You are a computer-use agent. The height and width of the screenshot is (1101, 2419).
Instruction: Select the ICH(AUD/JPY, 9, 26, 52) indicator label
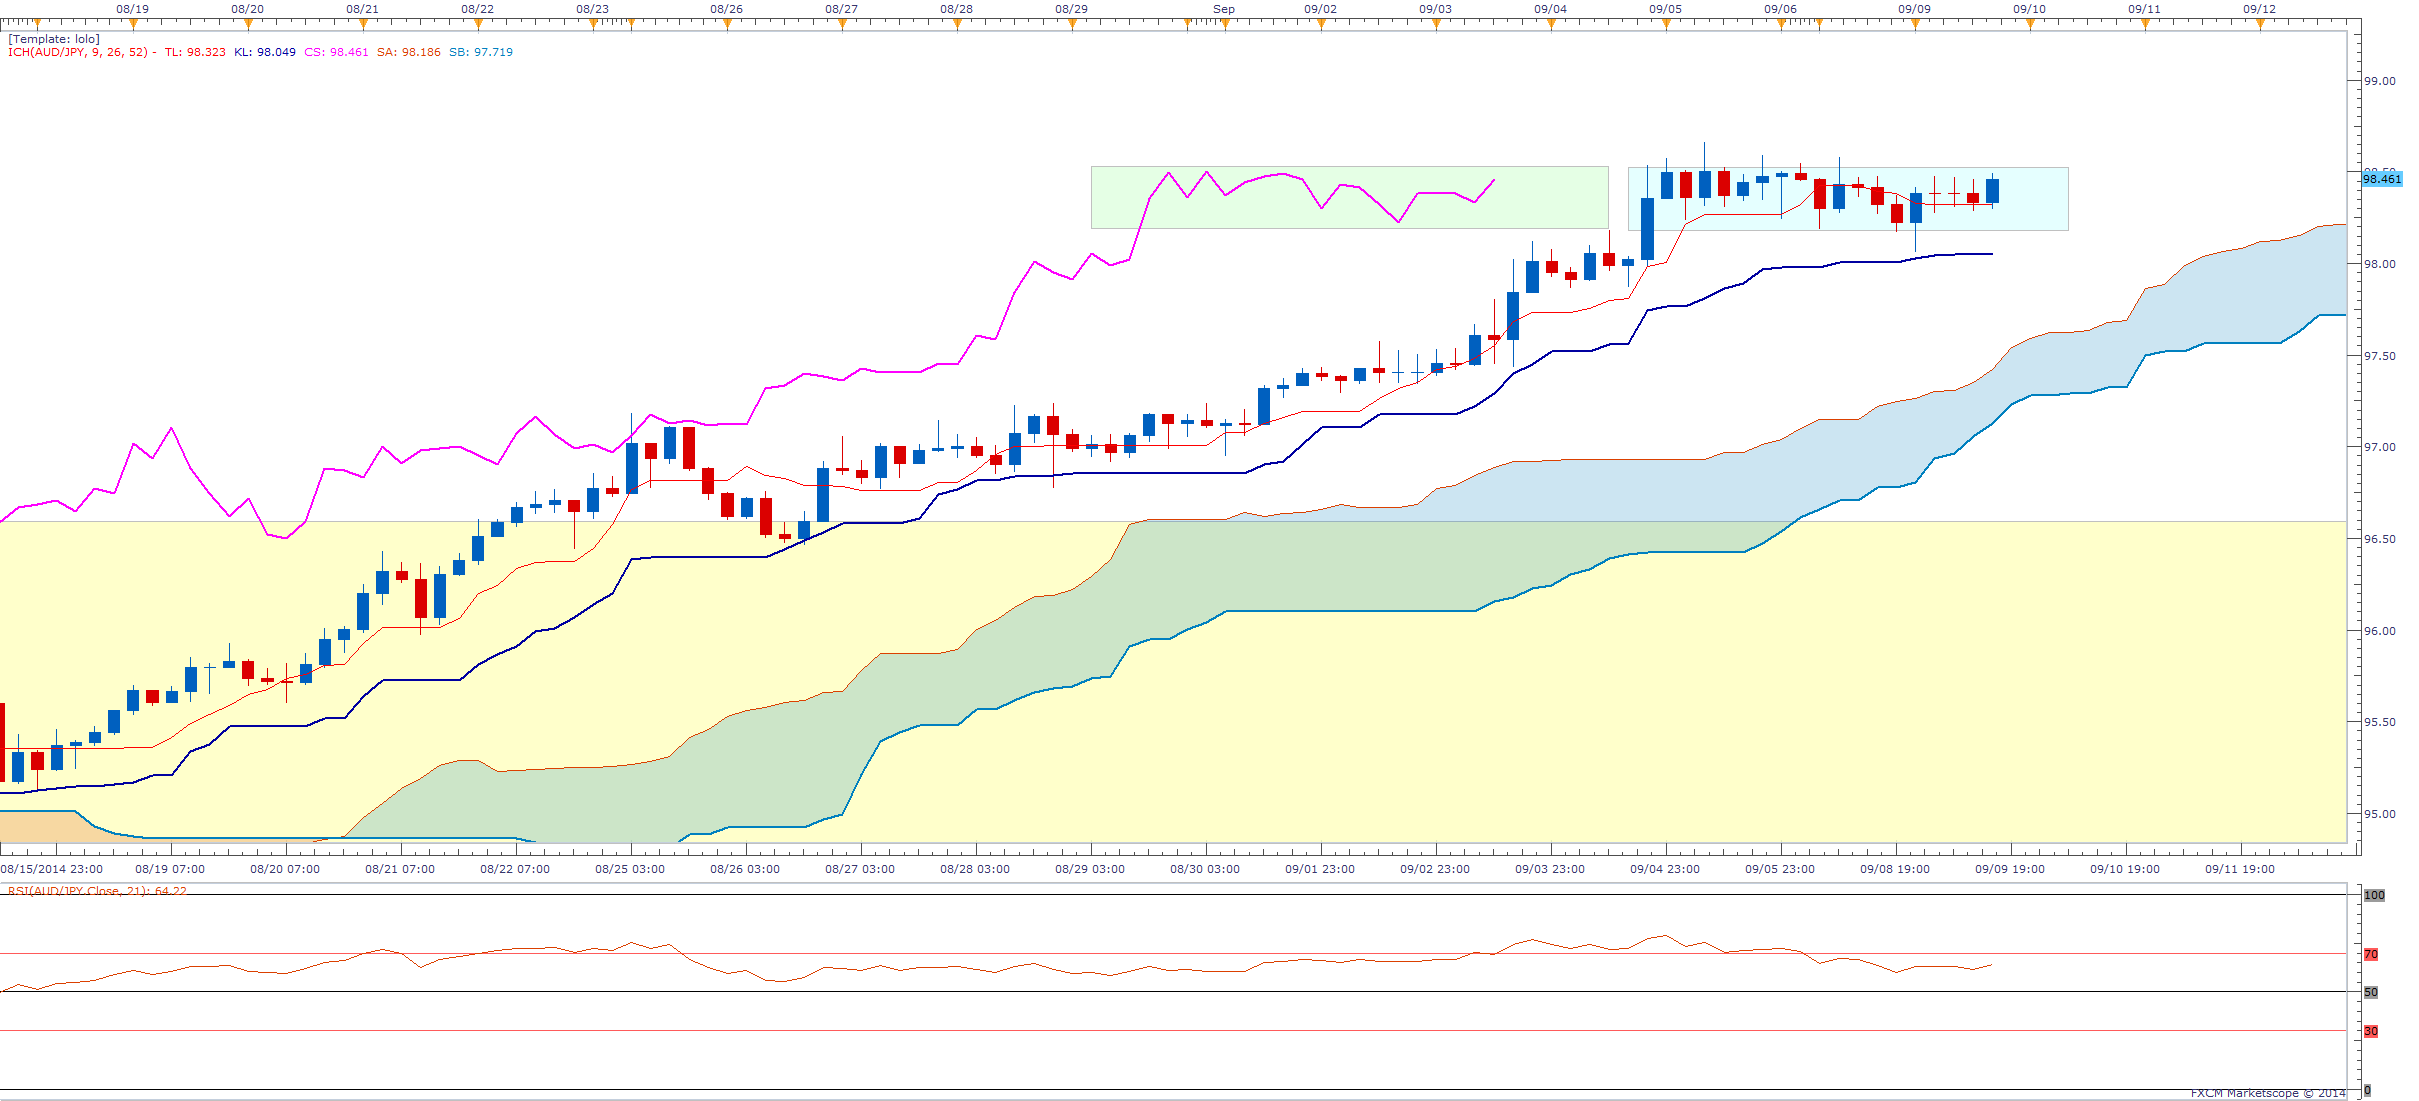78,52
